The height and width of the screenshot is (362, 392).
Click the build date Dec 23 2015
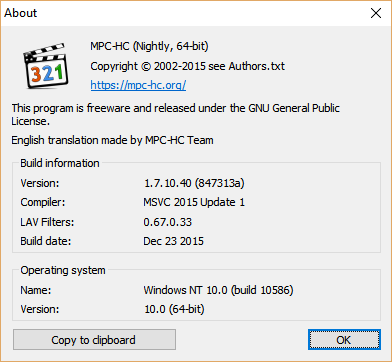[x=173, y=241]
